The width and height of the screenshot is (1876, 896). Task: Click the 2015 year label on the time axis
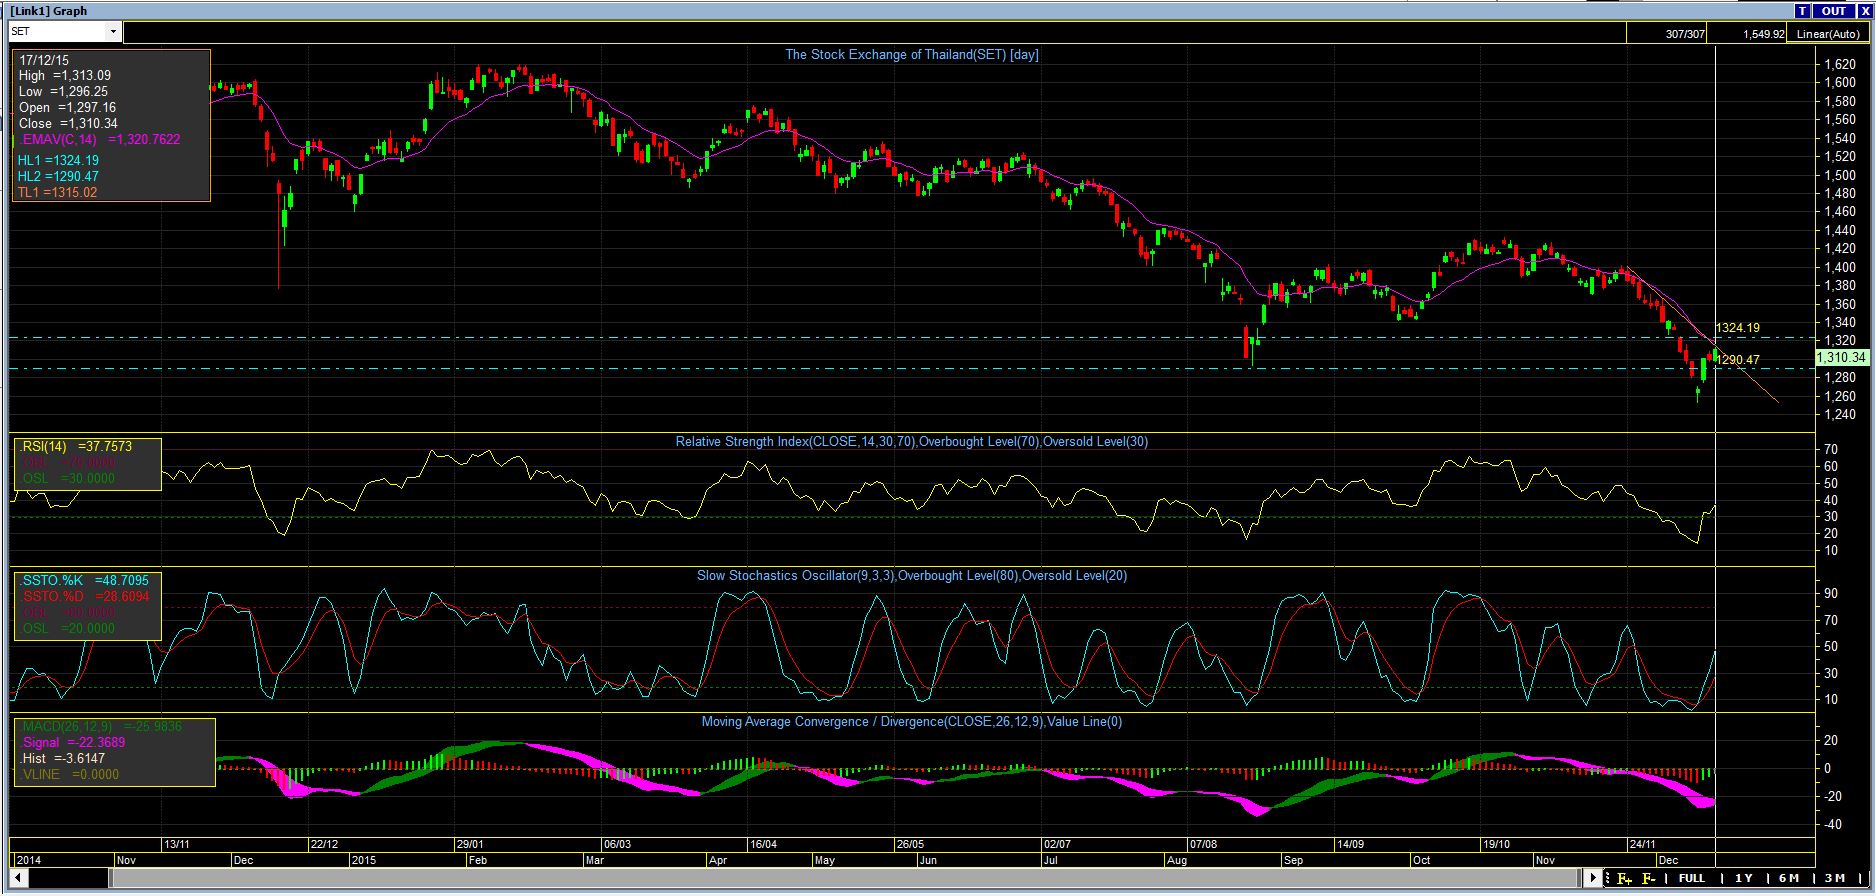click(x=364, y=861)
